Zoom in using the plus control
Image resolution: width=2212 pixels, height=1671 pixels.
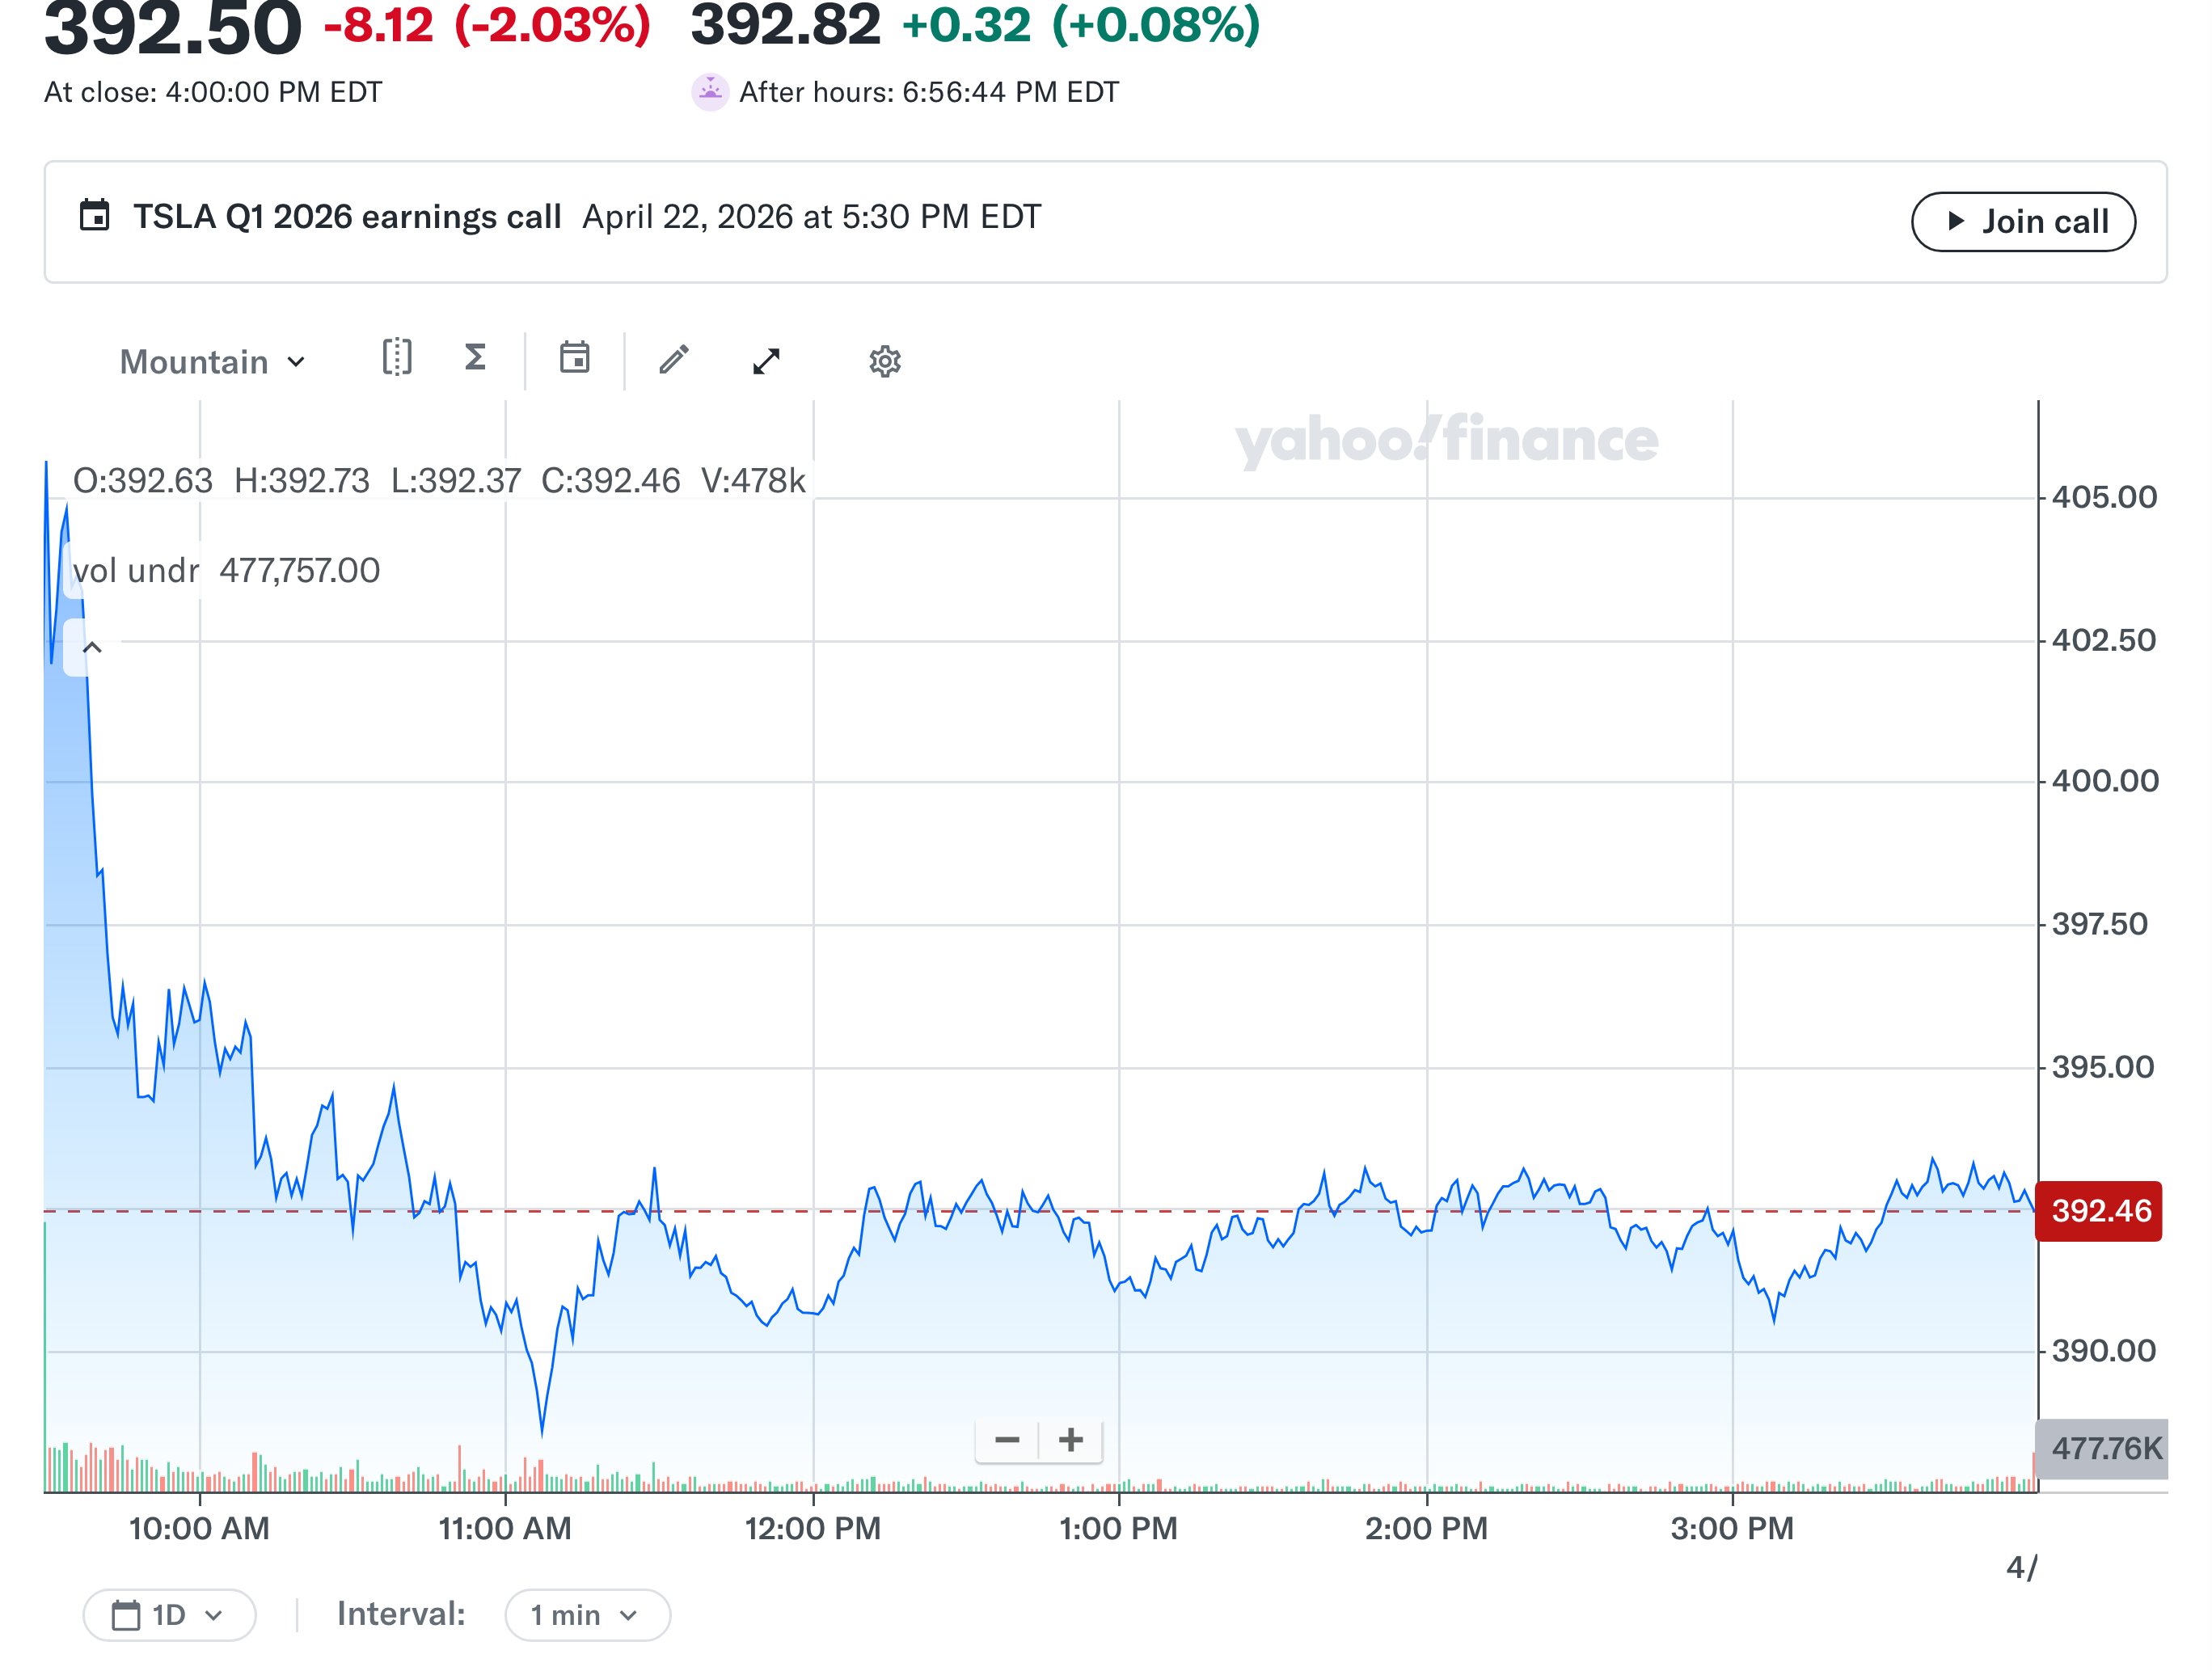1070,1440
